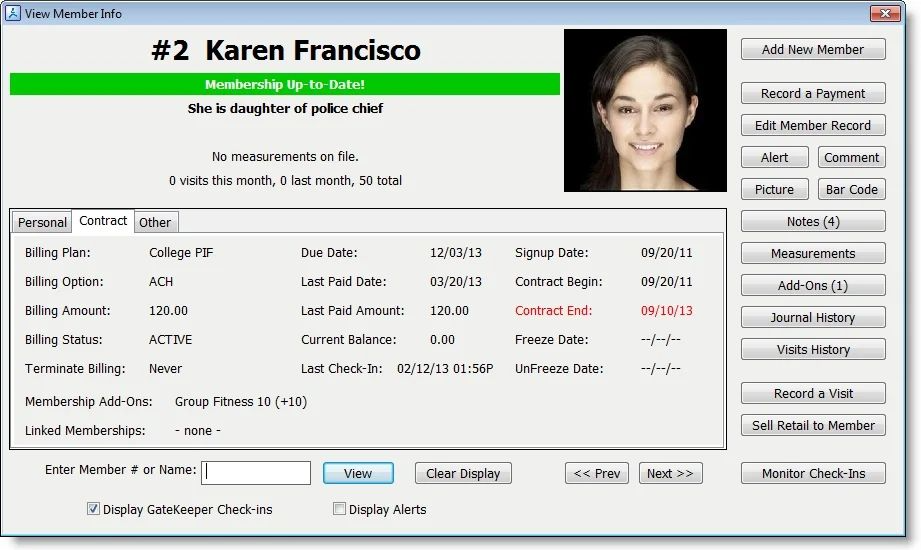Click Terminate Billing value 'Never'

165,368
